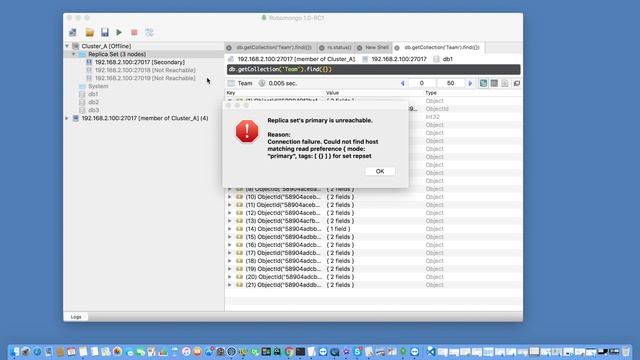
Task: Open Terminal in the Dock
Action: coord(300,351)
